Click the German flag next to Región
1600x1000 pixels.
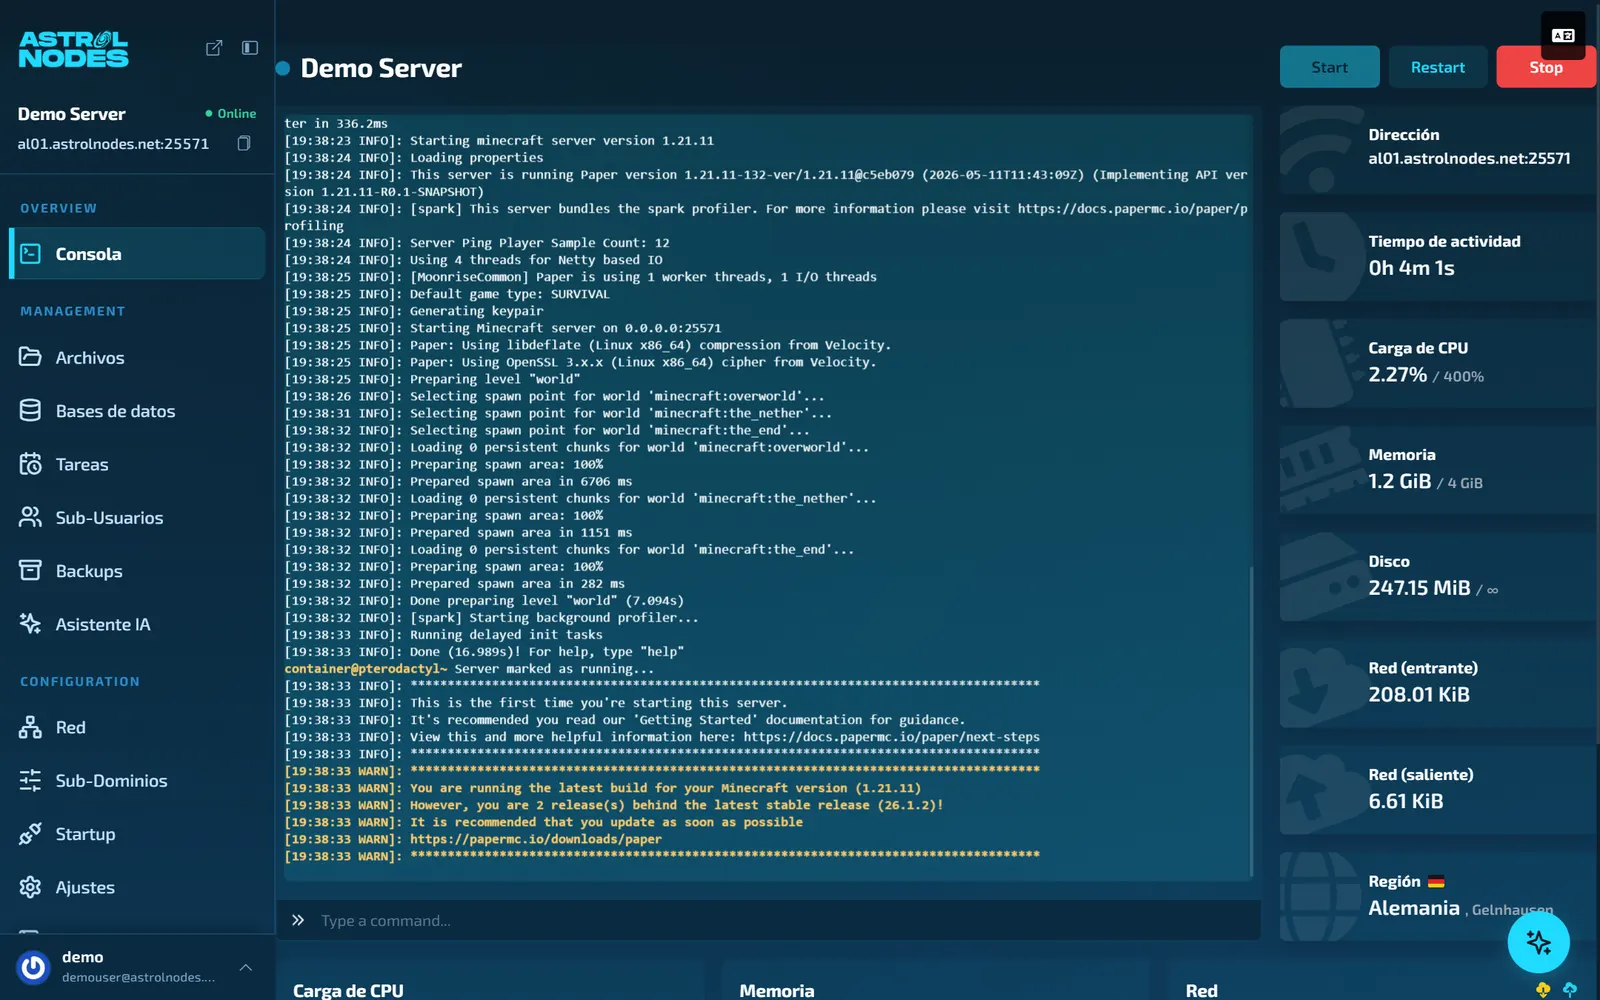[1436, 882]
